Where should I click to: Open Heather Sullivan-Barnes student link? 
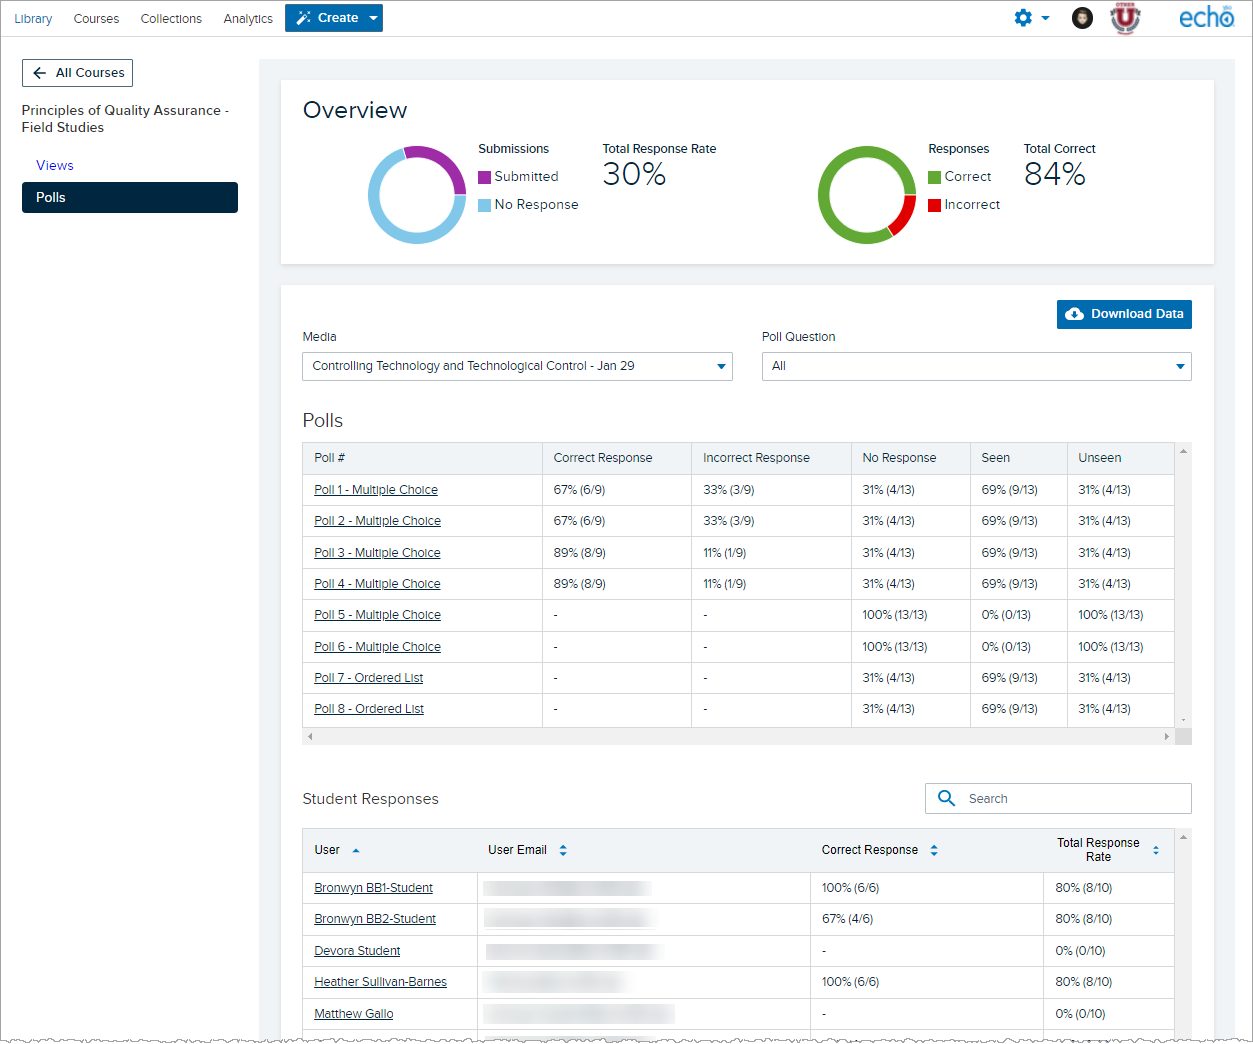coord(380,982)
